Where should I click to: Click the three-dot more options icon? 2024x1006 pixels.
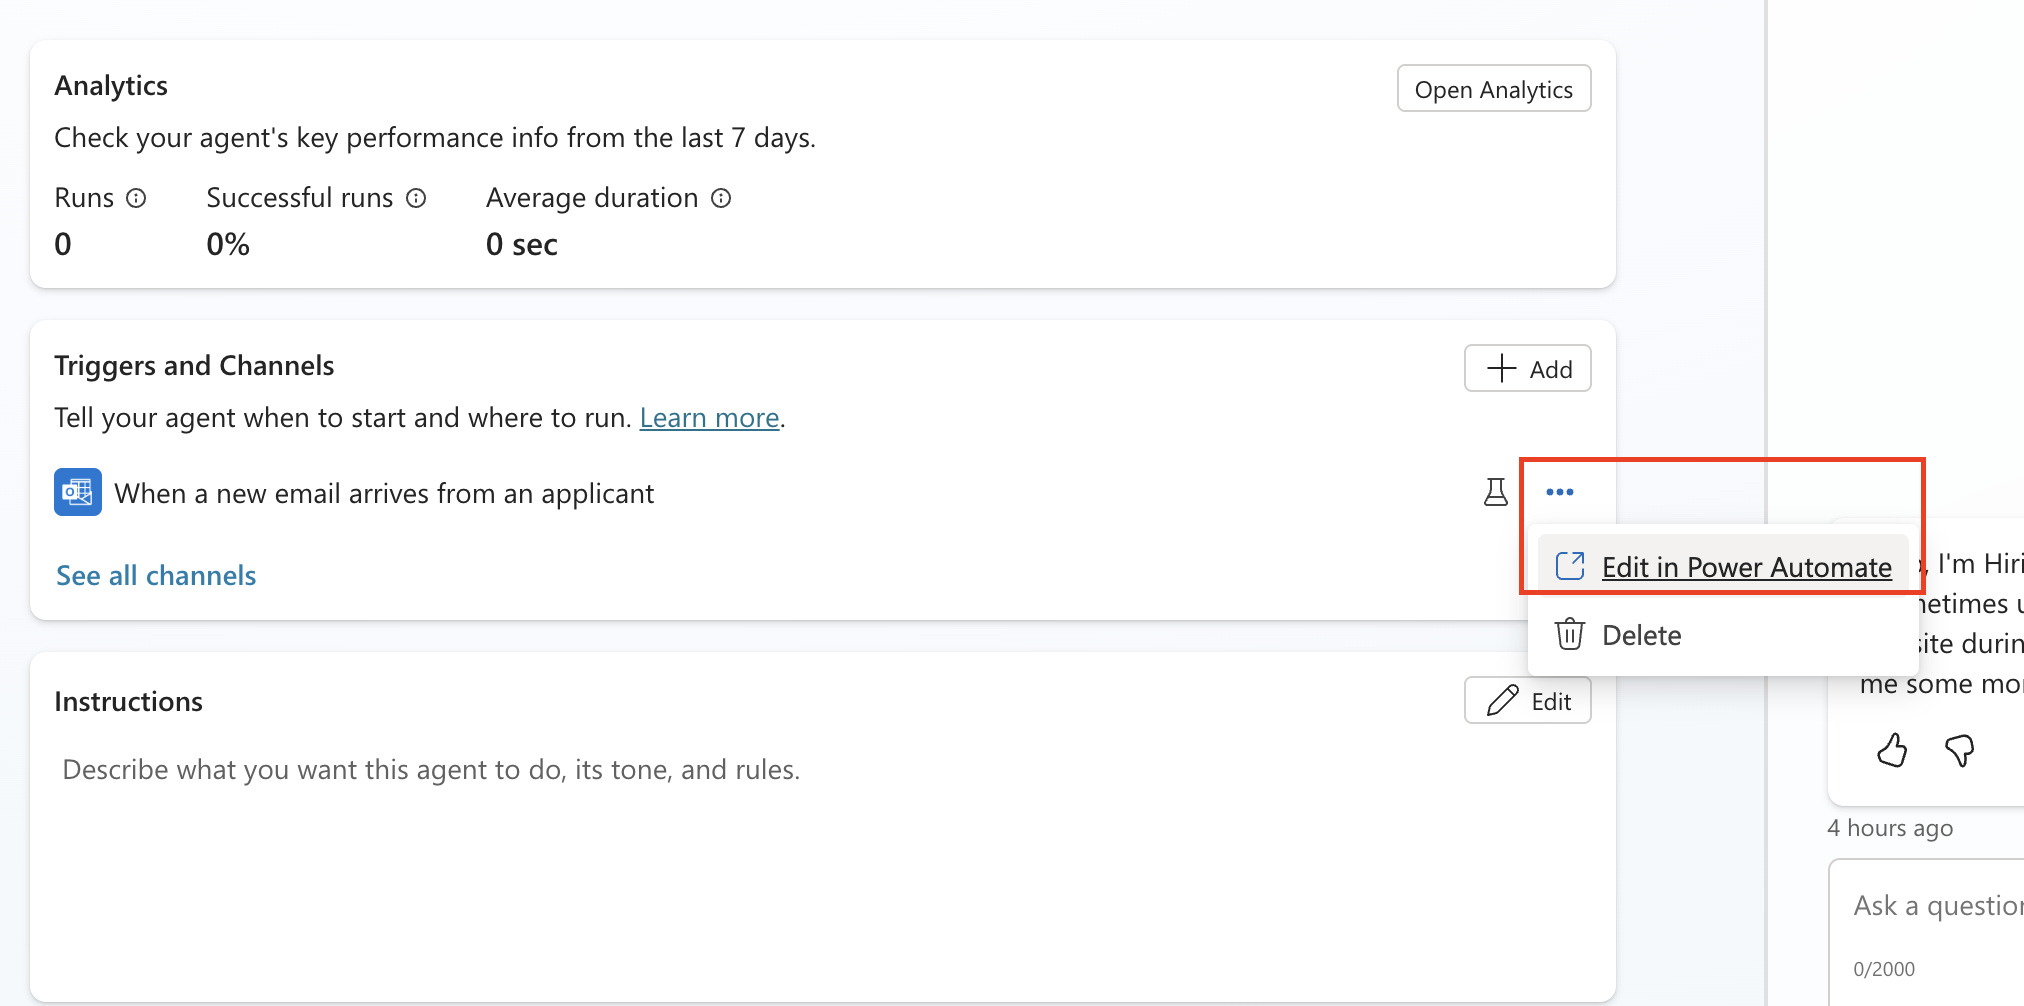[1559, 492]
